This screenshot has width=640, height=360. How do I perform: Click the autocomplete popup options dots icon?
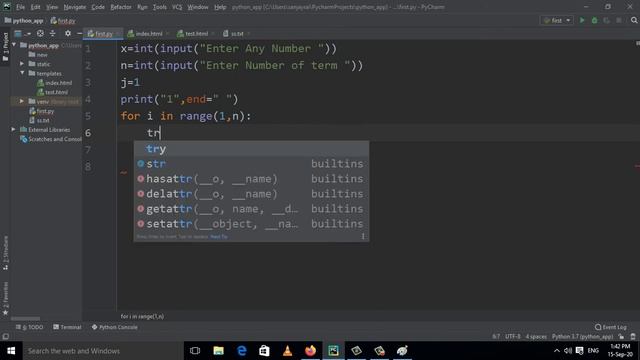(x=362, y=236)
